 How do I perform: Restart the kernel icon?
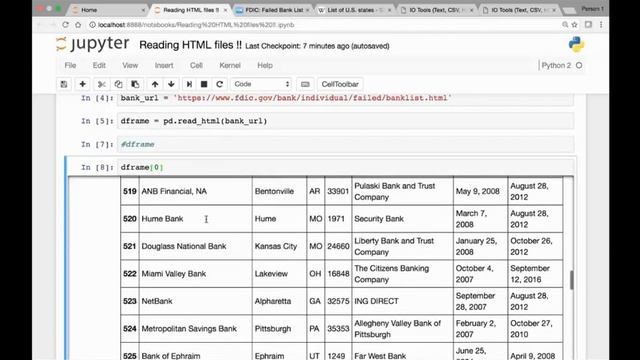(x=220, y=84)
